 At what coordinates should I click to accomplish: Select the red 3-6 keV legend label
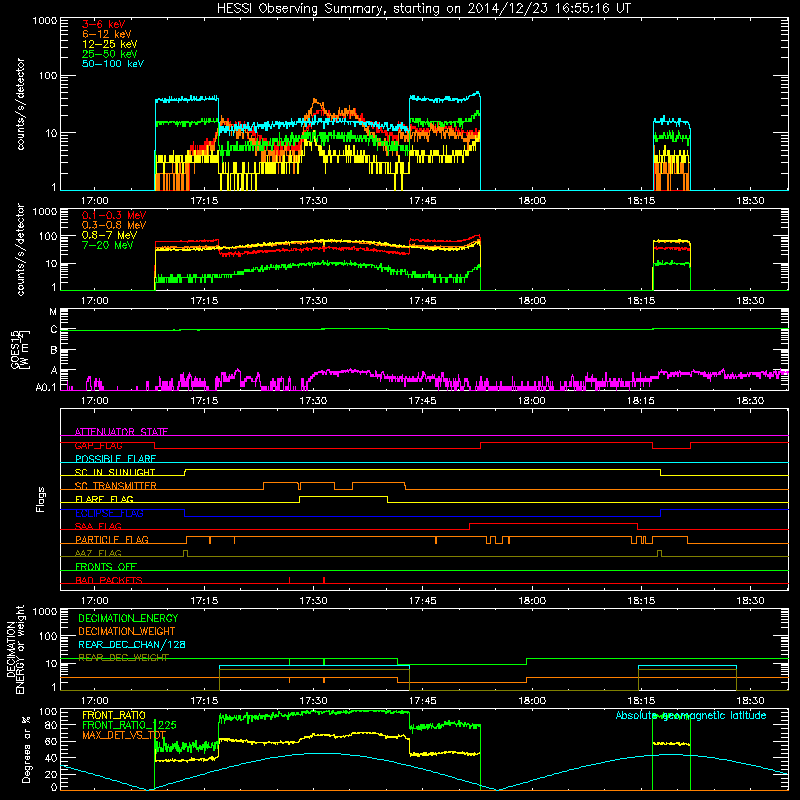tap(103, 24)
